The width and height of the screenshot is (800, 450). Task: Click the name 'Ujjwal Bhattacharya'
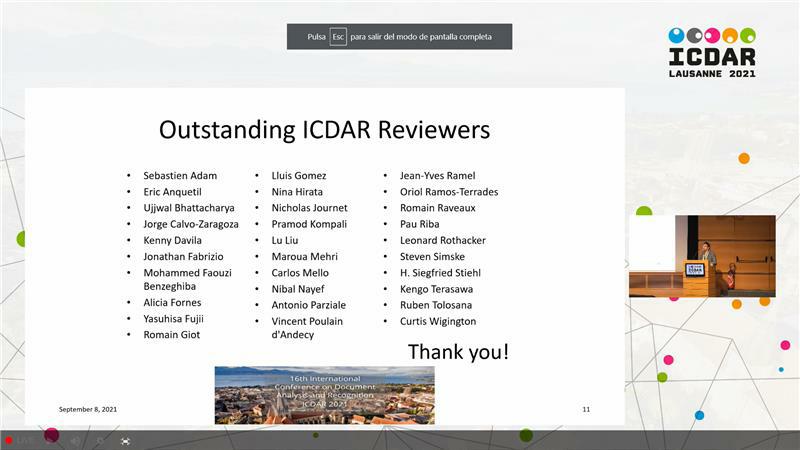pyautogui.click(x=189, y=208)
